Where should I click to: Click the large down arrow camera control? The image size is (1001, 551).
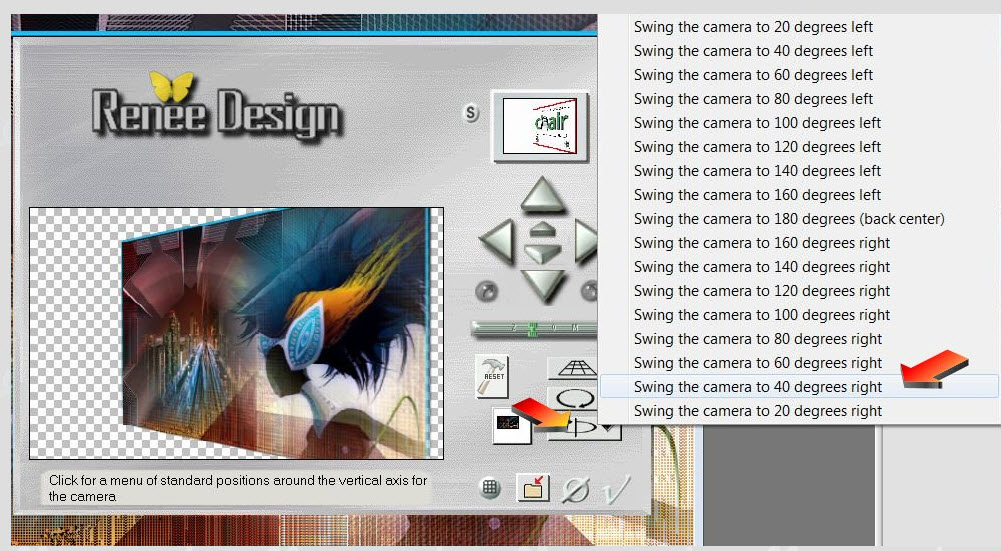click(543, 285)
